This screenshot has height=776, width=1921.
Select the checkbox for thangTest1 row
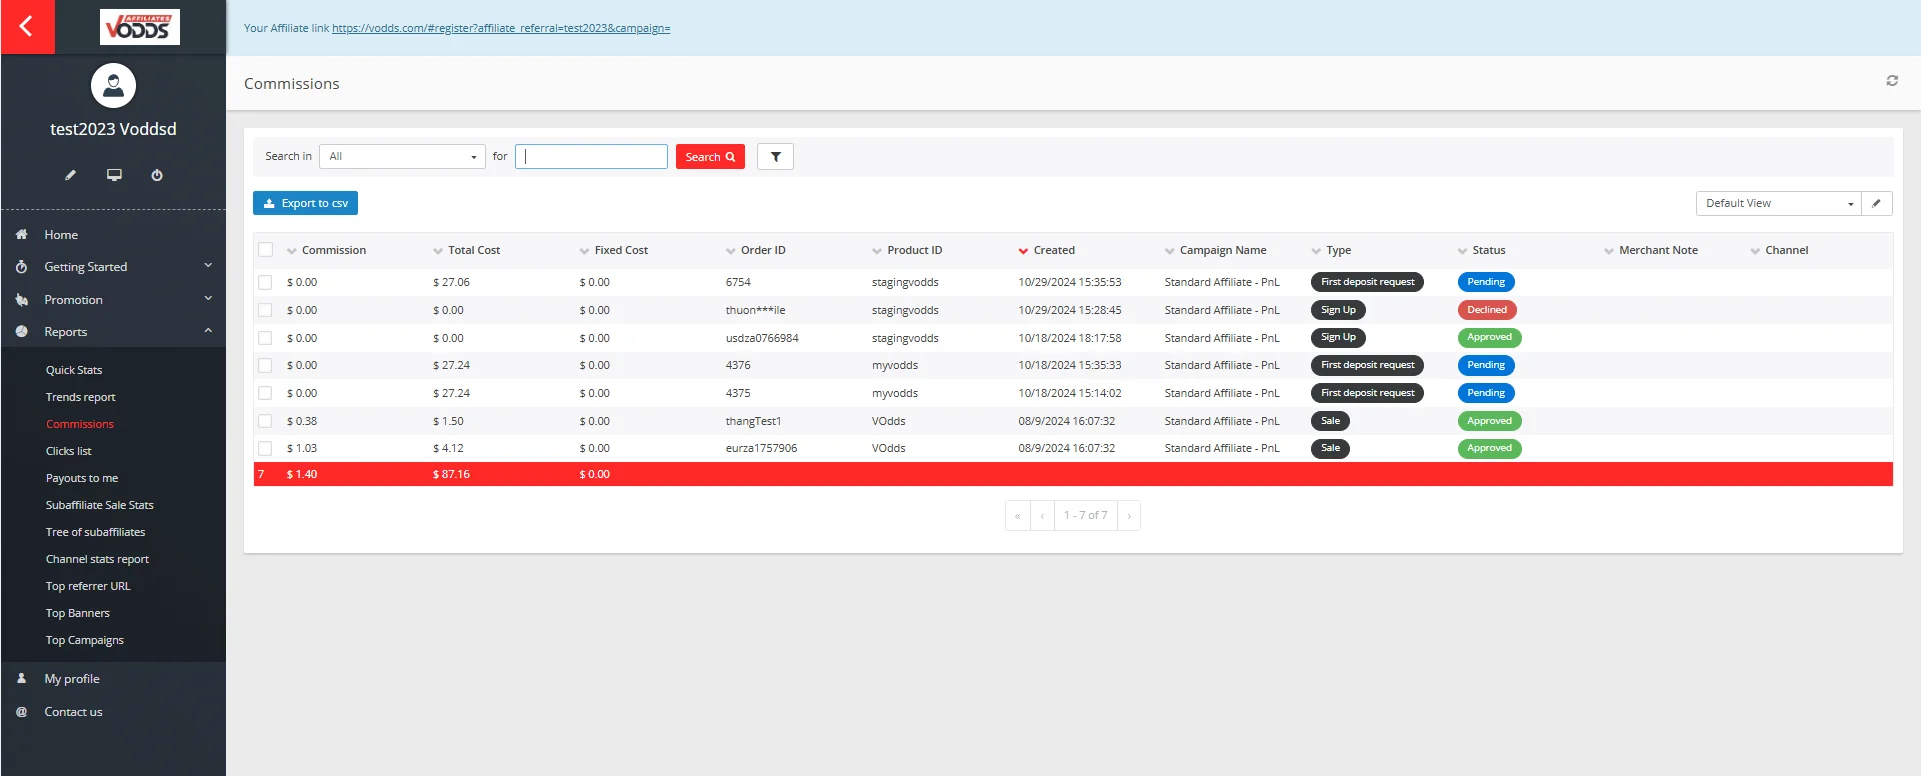[265, 421]
